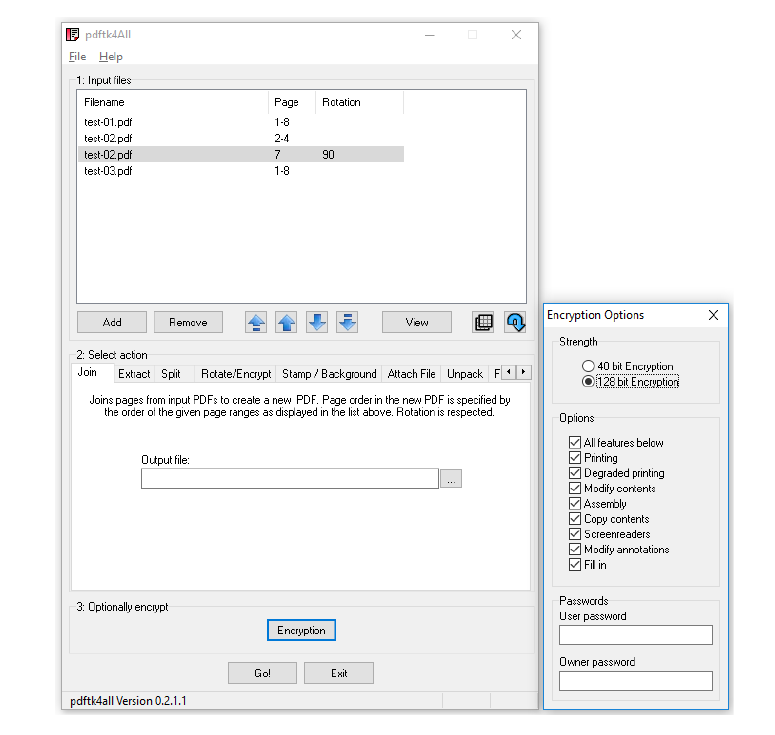Click the move-to-top arrow icon
Screen dimensions: 775x735
click(x=256, y=322)
